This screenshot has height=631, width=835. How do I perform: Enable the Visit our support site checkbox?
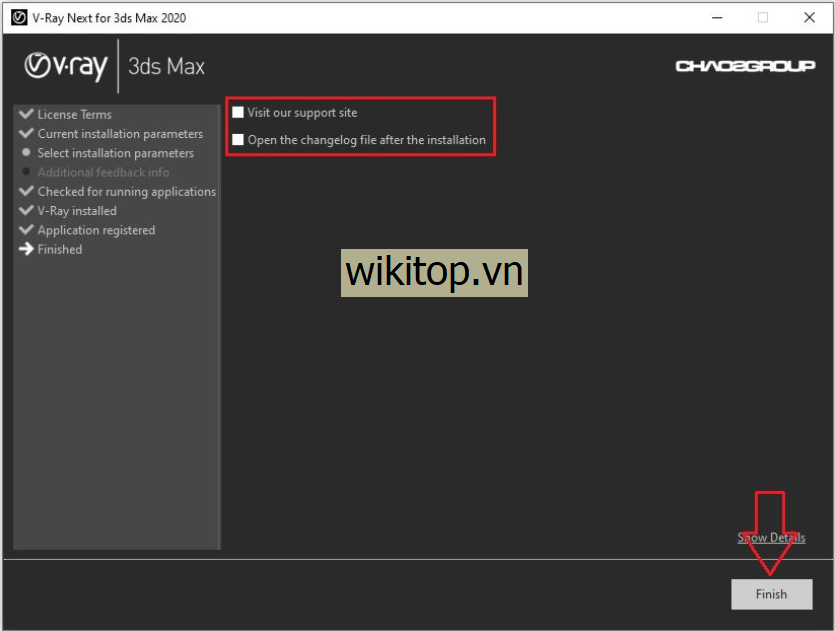238,113
